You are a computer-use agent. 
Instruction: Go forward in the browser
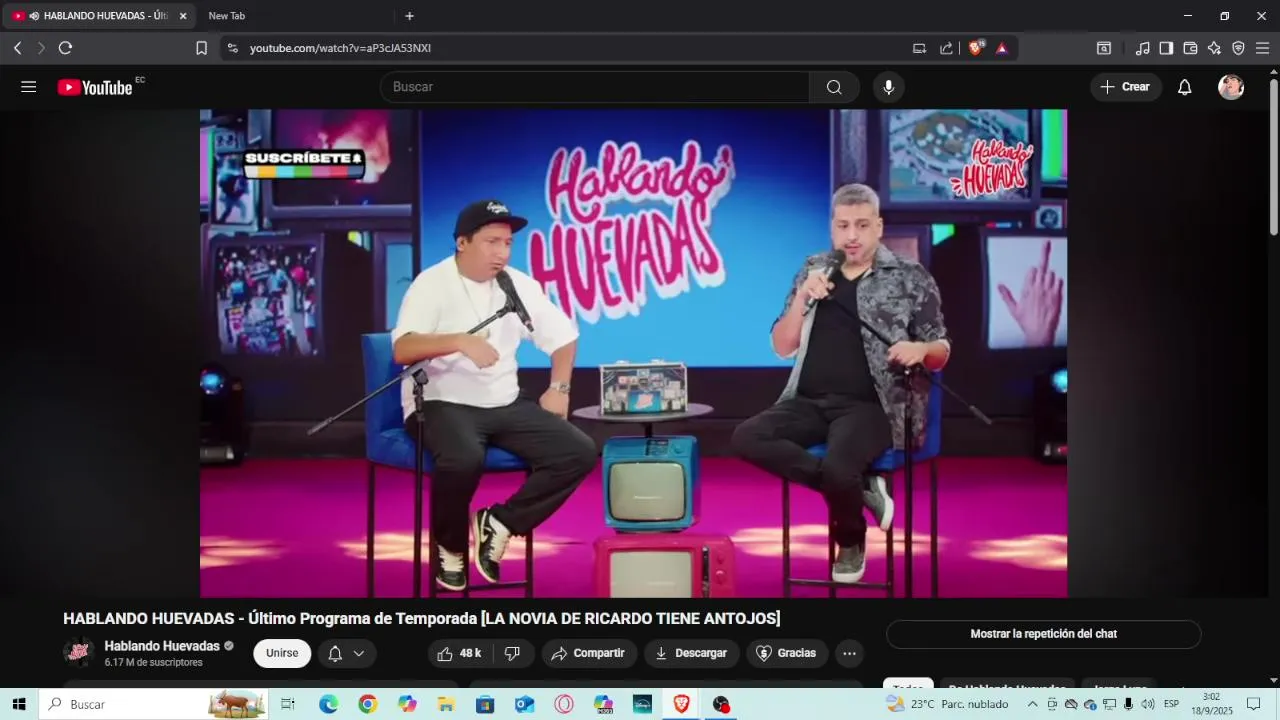tap(41, 48)
